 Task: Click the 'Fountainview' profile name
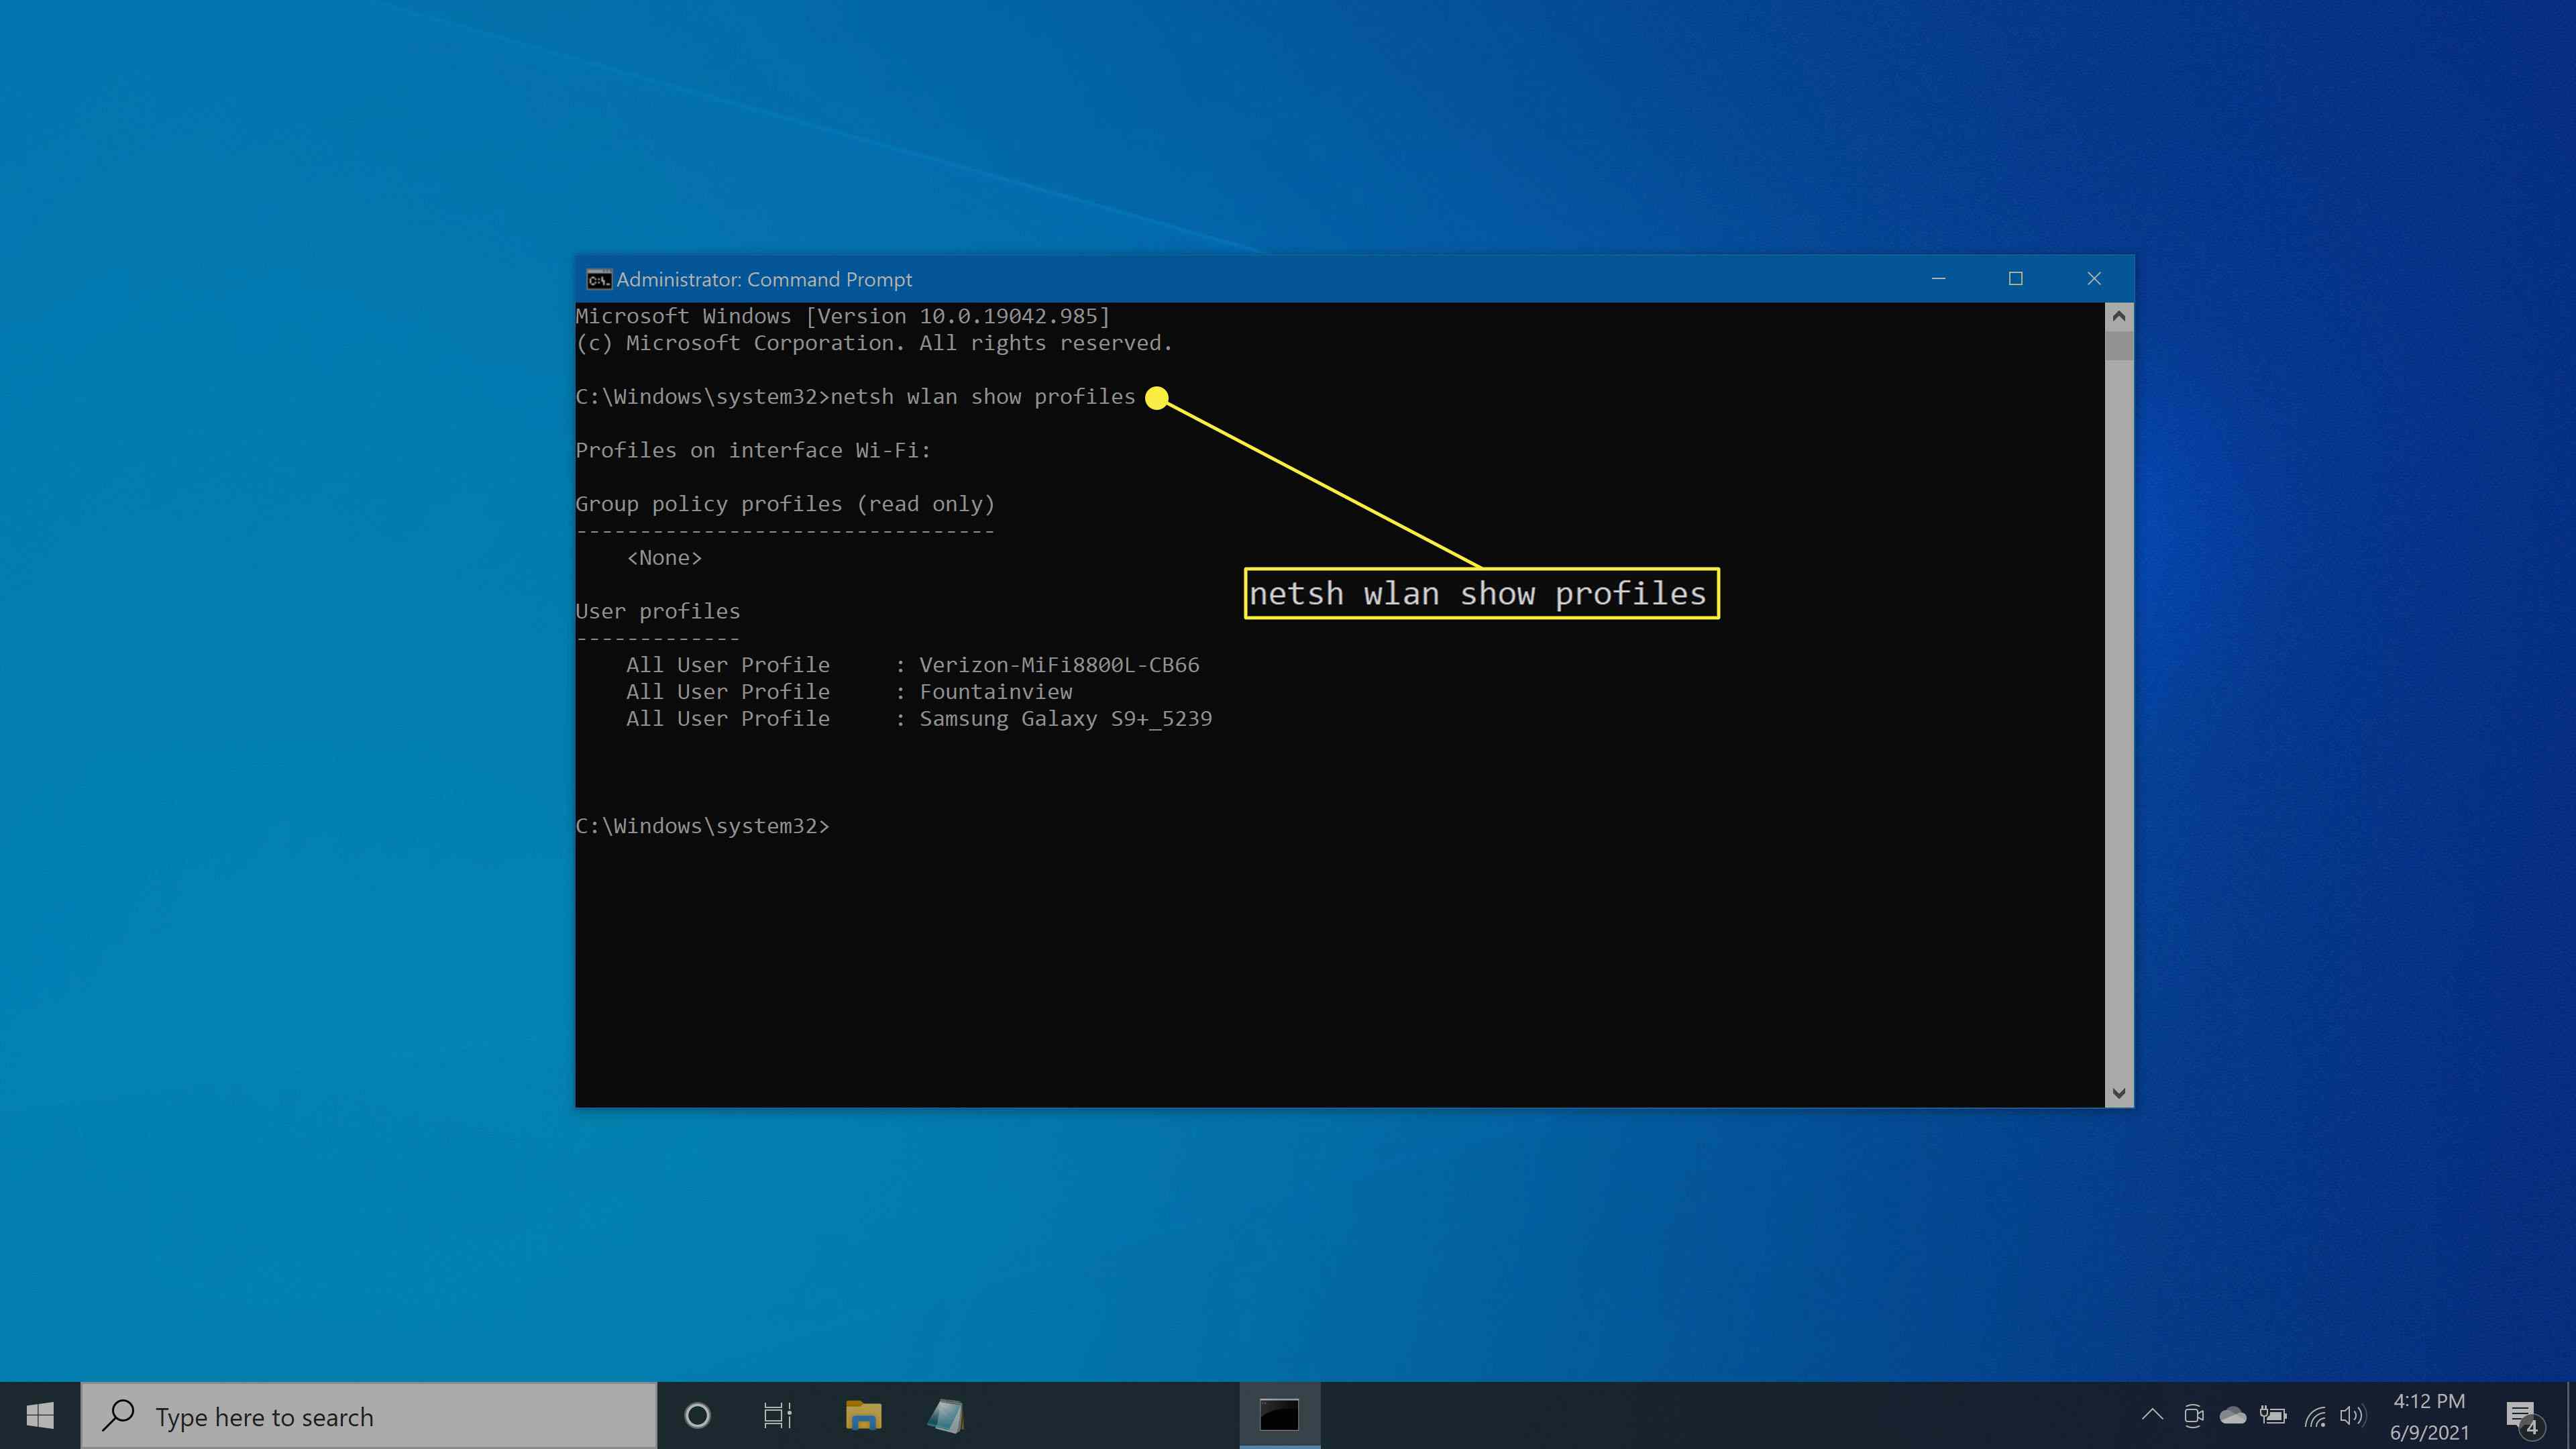pos(995,692)
